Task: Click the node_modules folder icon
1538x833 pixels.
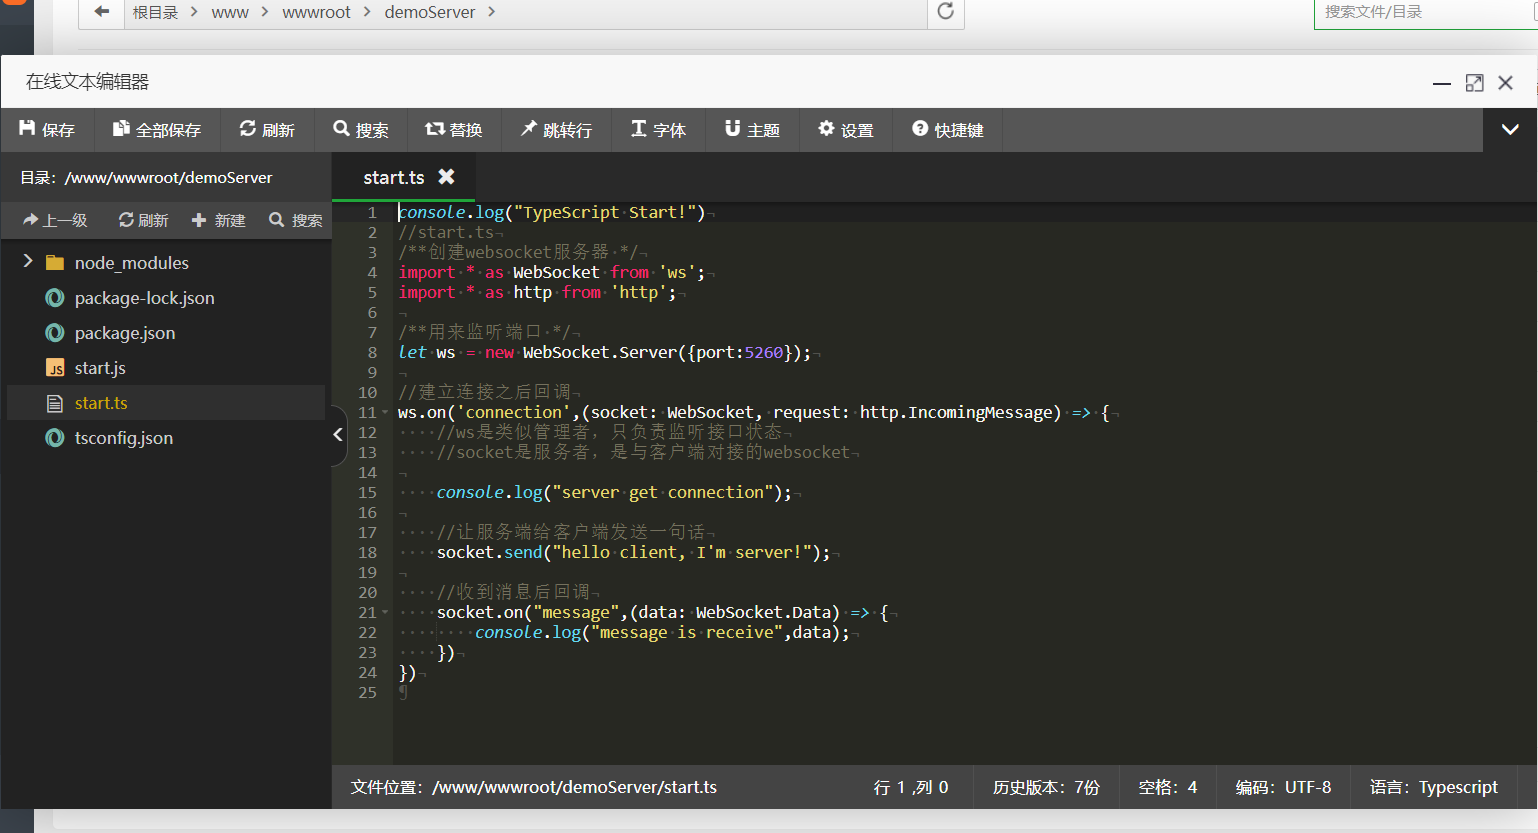Action: click(x=55, y=263)
